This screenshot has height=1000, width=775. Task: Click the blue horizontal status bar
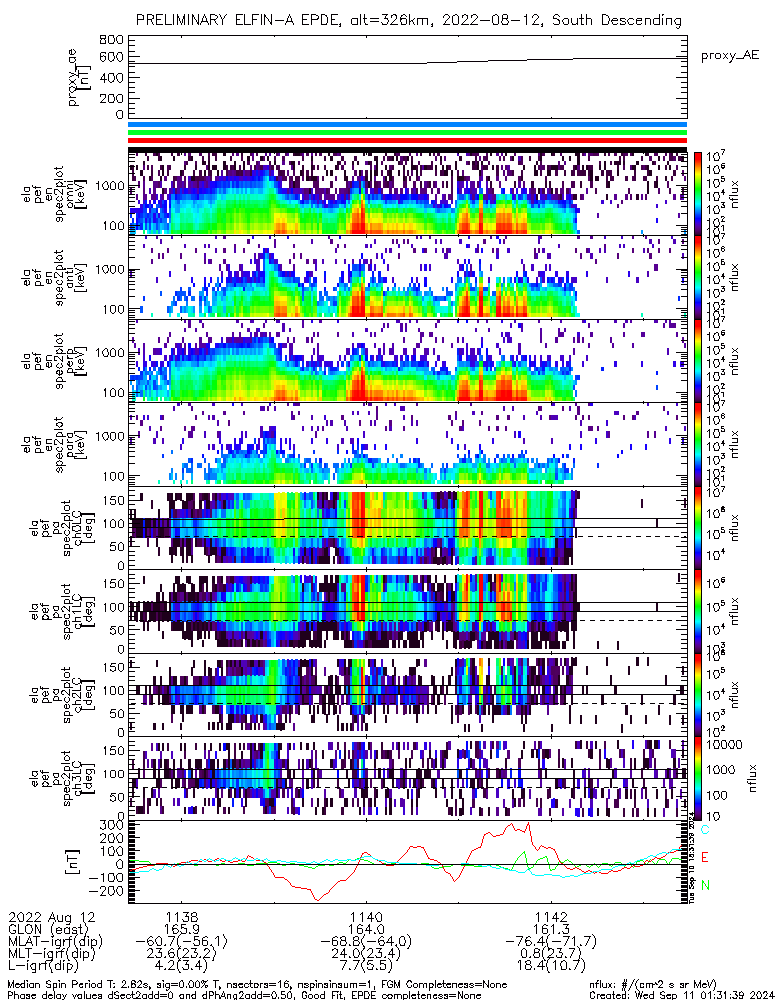[x=408, y=125]
